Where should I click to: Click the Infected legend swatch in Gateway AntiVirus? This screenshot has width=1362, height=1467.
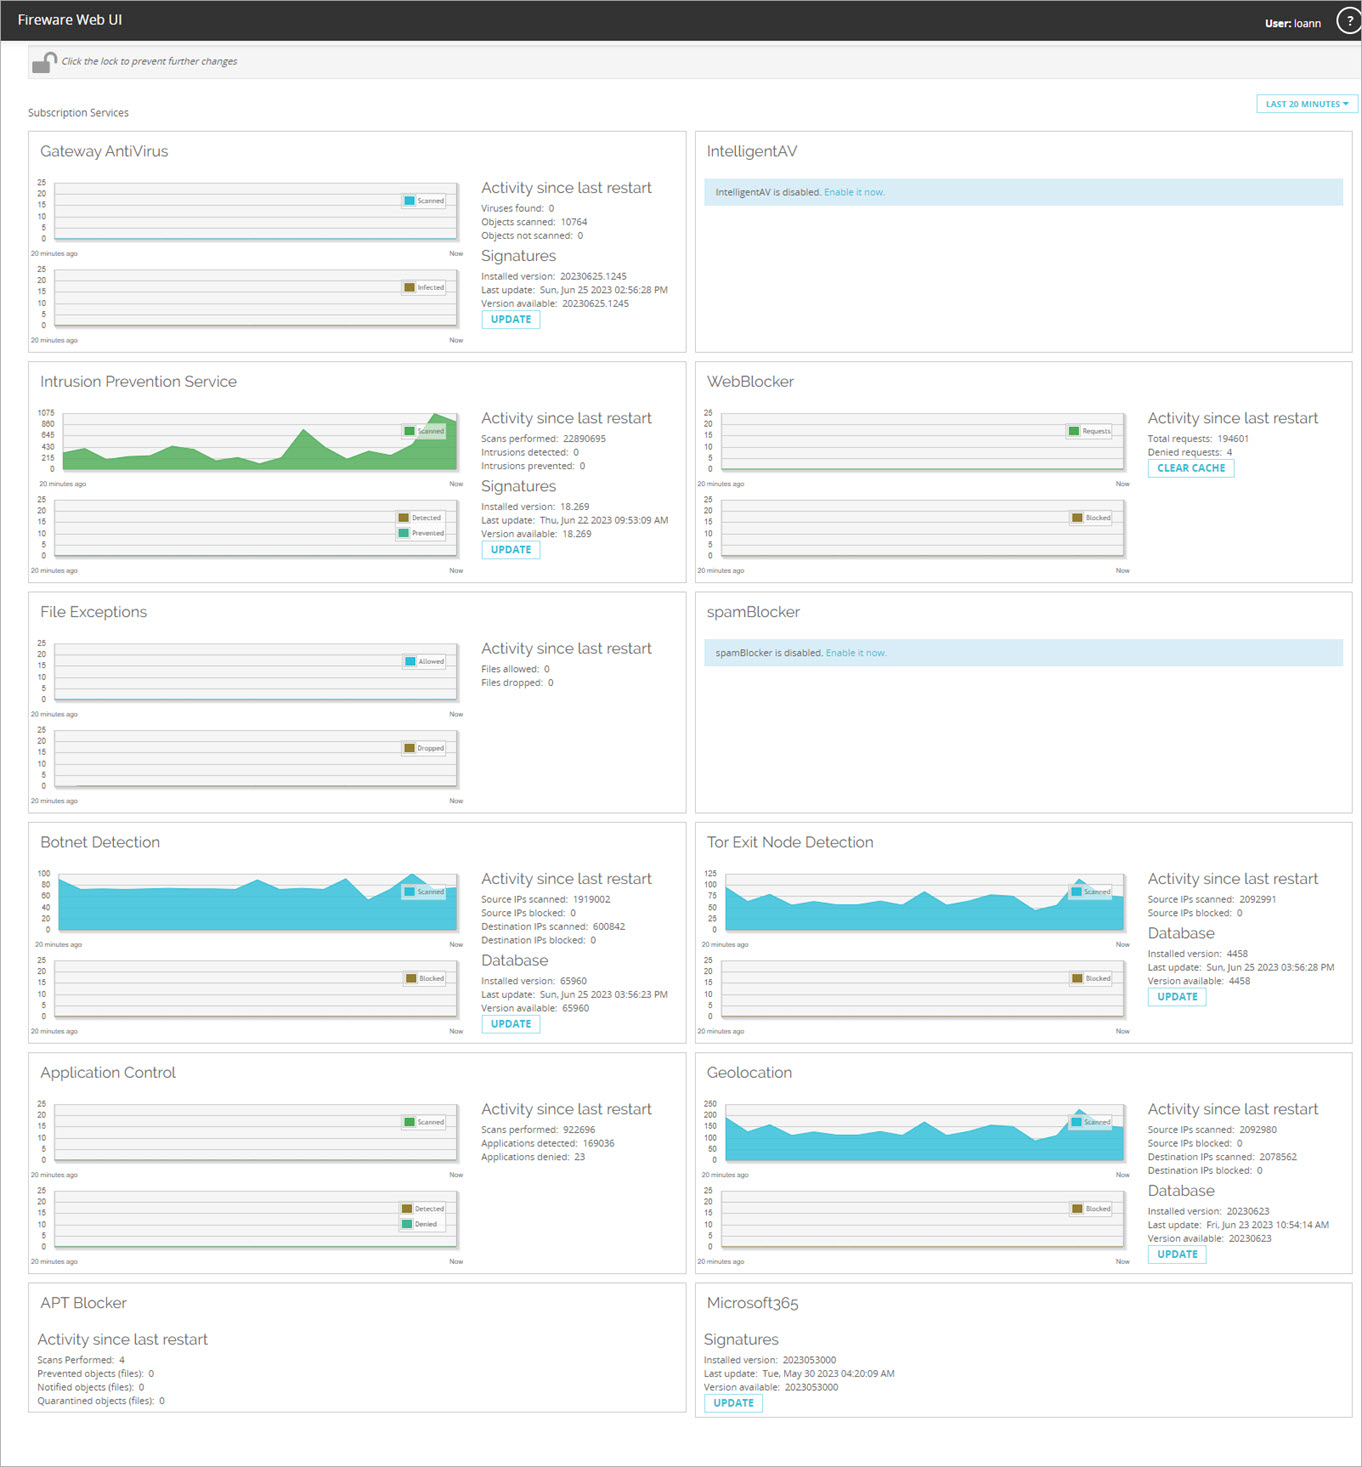[410, 288]
